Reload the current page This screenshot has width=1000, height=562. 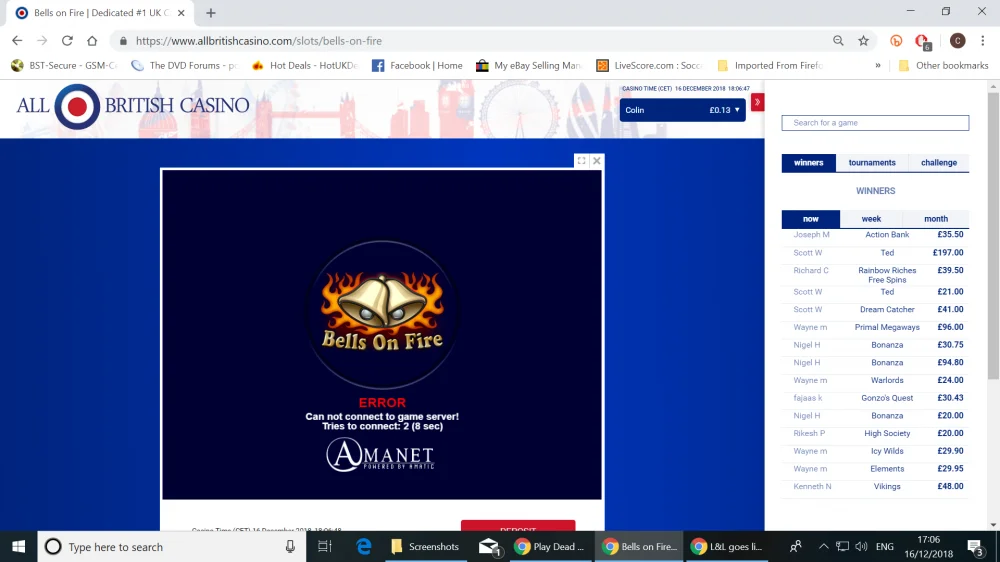[x=67, y=40]
